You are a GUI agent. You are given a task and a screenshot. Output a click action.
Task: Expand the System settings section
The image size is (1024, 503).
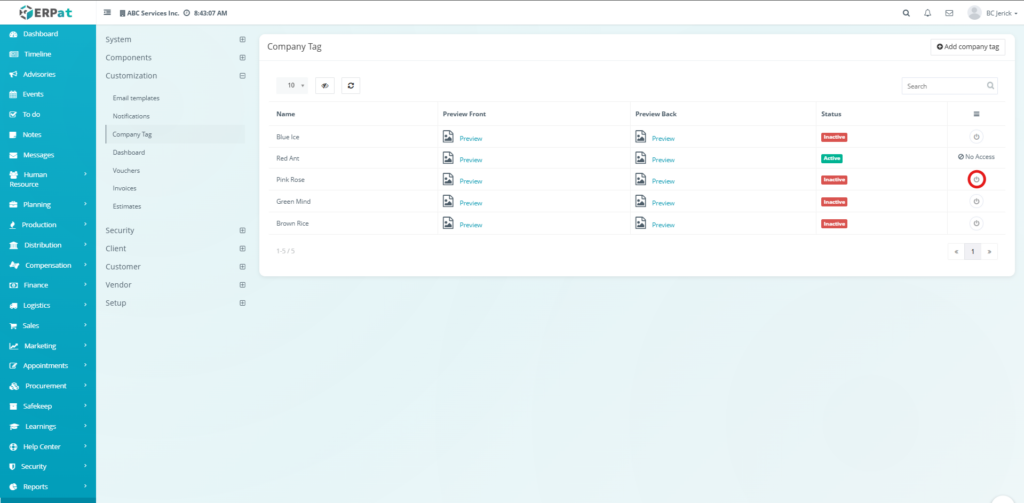(x=242, y=39)
